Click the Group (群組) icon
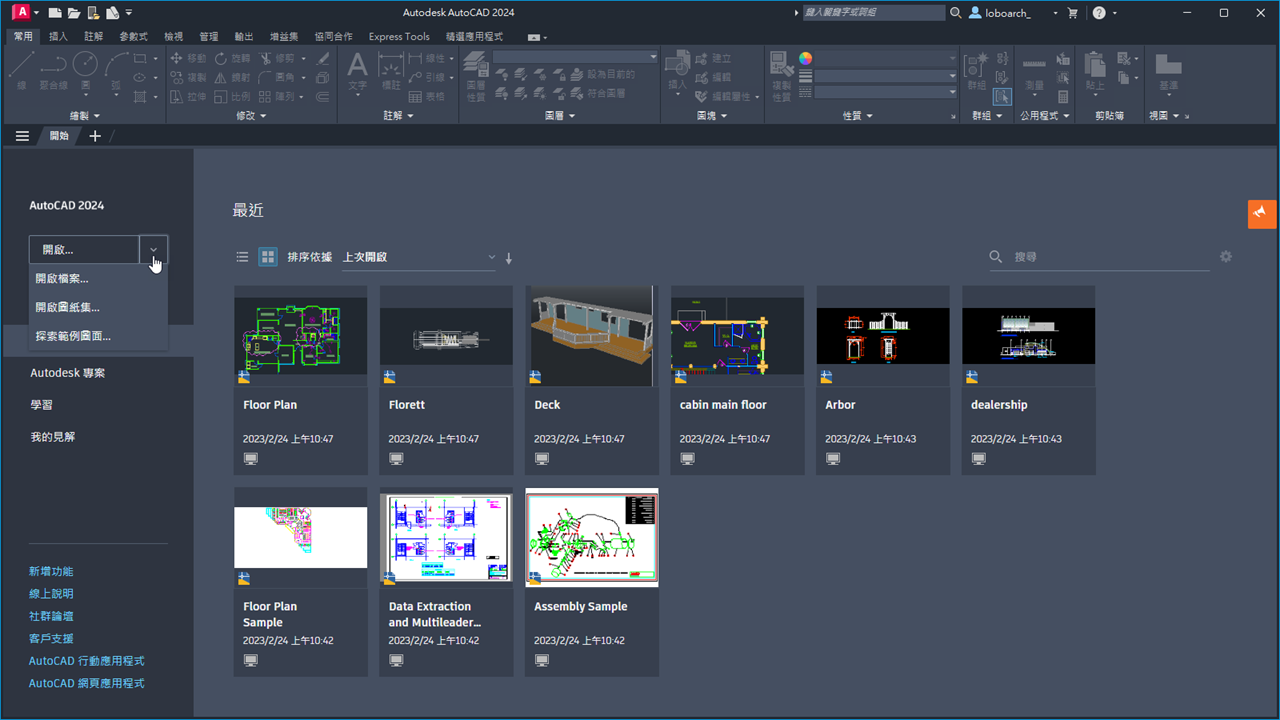This screenshot has width=1280, height=720. (976, 71)
